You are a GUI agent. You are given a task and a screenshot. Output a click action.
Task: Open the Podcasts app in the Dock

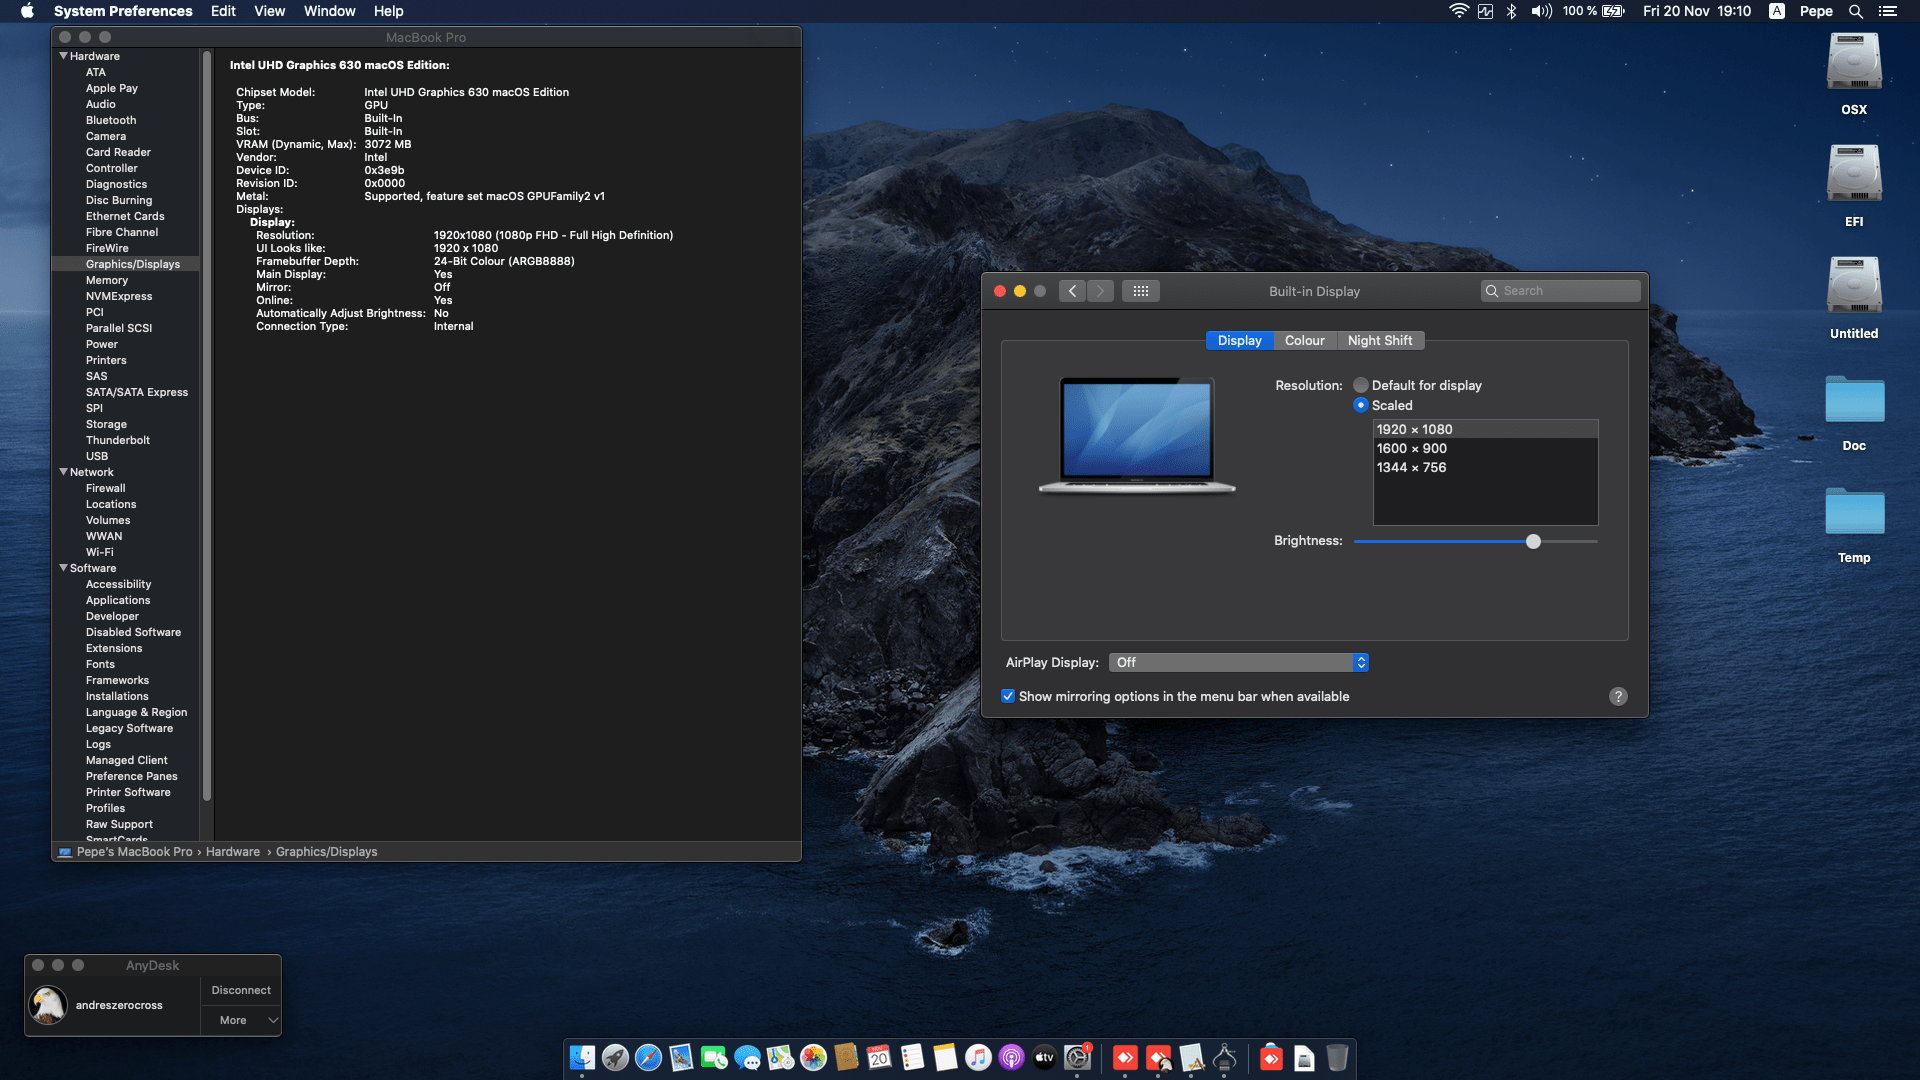coord(1011,1058)
